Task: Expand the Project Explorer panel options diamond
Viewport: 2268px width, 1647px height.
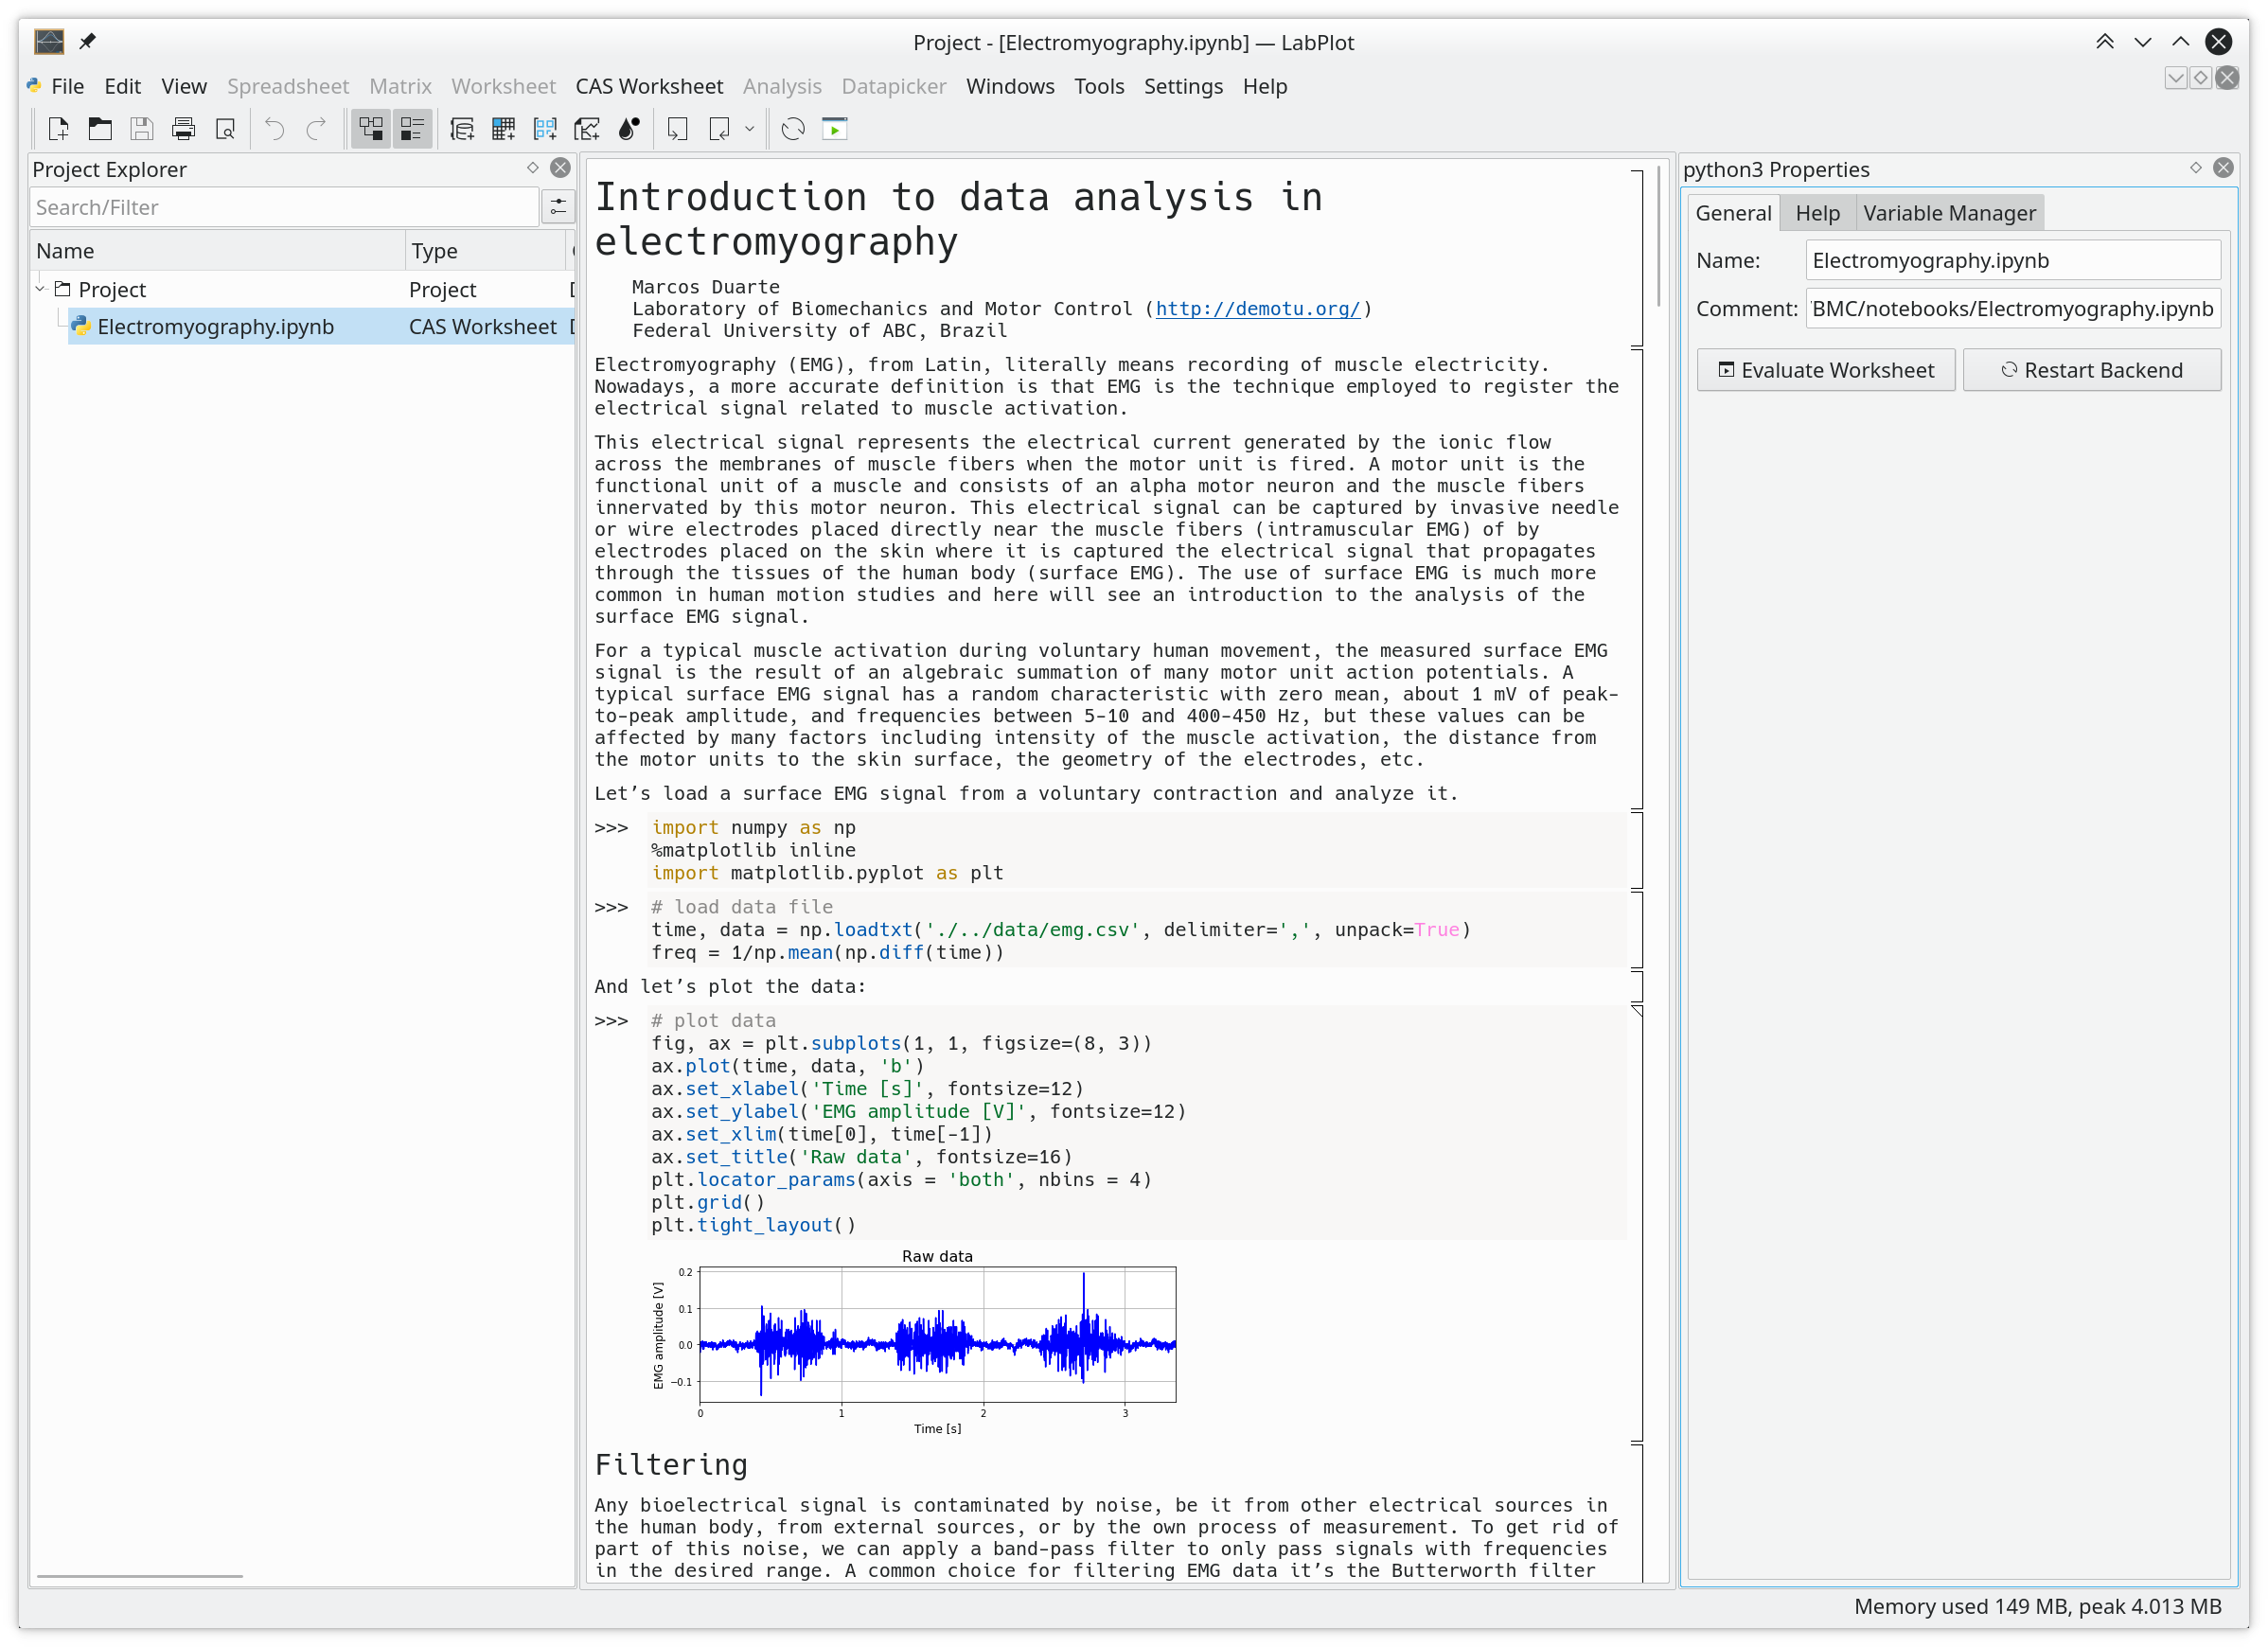Action: pos(533,168)
